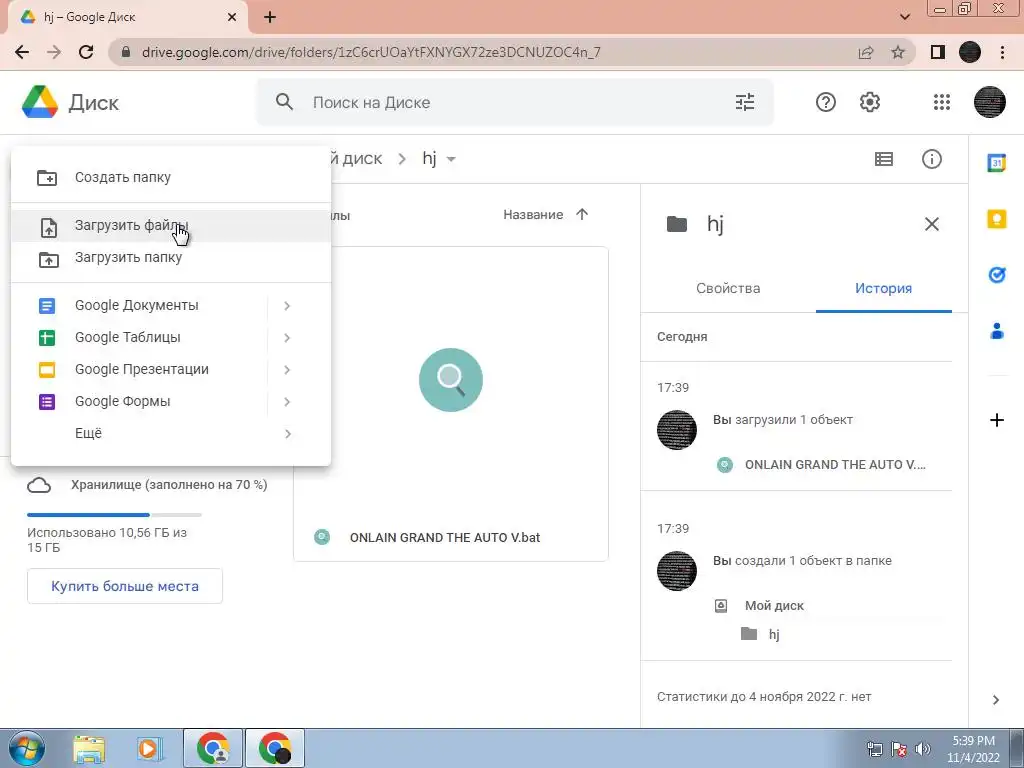Select Загрузить папку menu item

click(171, 257)
